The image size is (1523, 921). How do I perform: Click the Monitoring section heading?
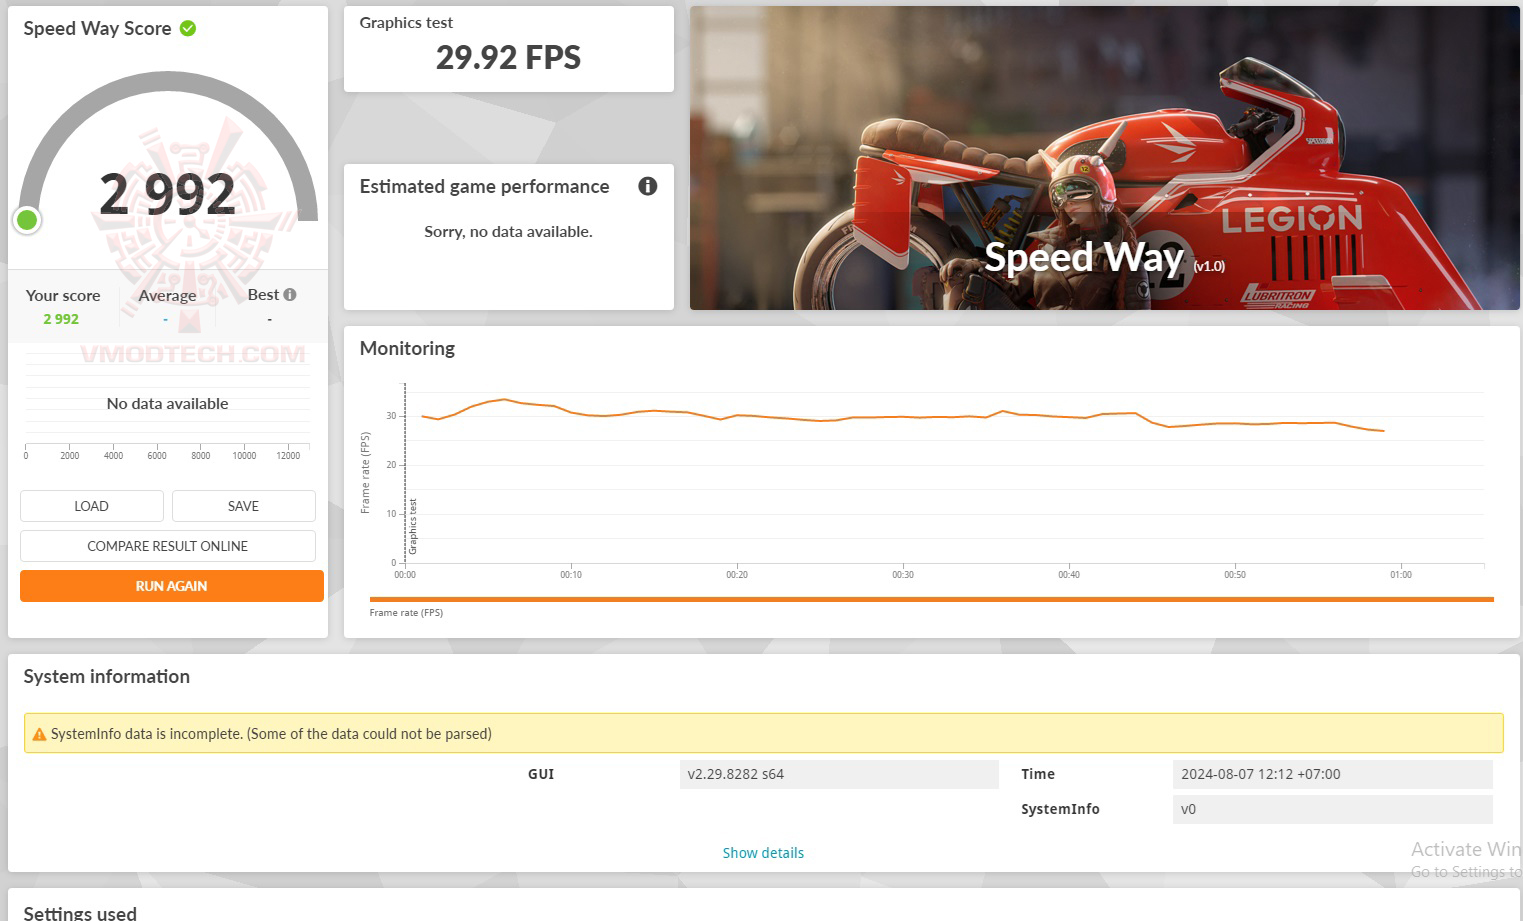pyautogui.click(x=407, y=348)
